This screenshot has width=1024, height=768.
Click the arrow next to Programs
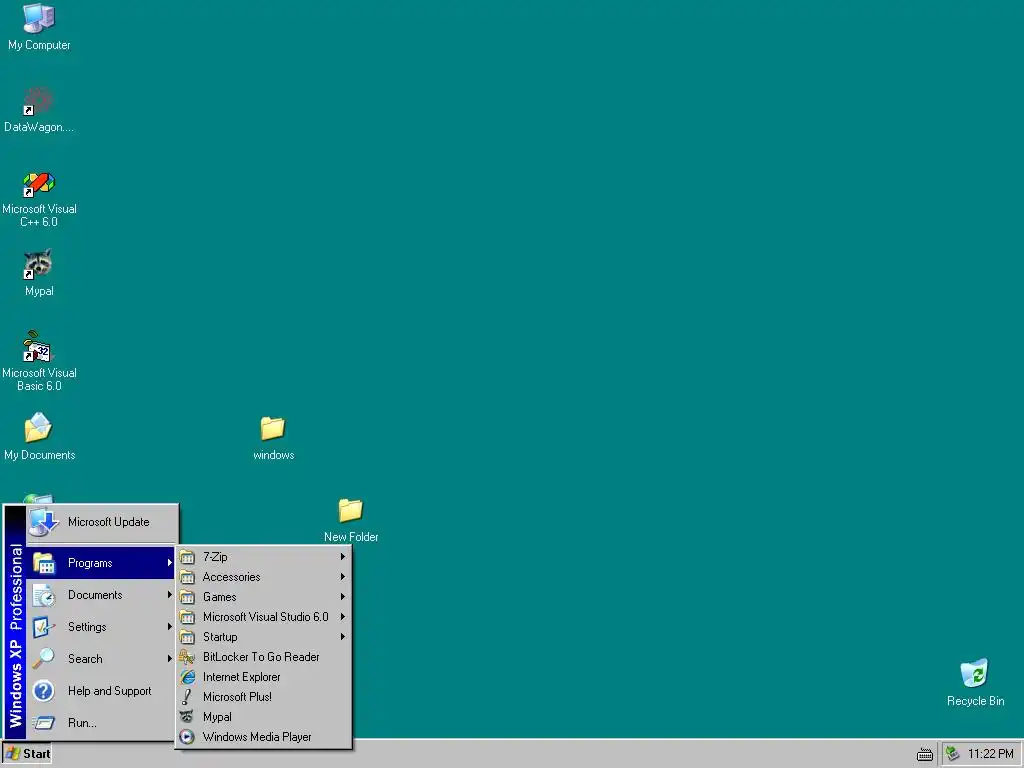coord(169,563)
